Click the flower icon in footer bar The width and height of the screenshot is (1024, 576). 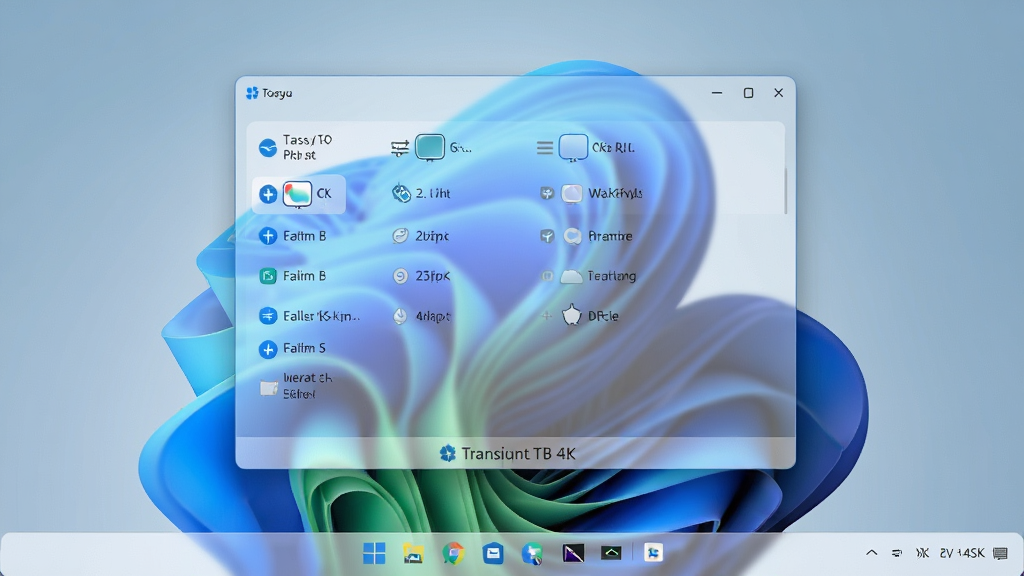click(447, 453)
